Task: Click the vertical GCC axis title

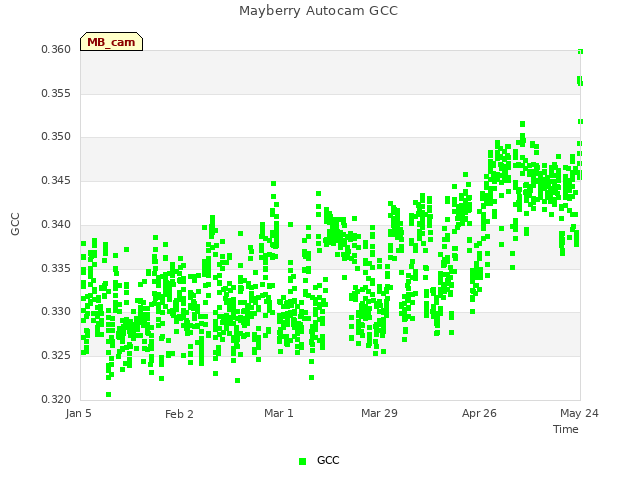Action: click(15, 224)
